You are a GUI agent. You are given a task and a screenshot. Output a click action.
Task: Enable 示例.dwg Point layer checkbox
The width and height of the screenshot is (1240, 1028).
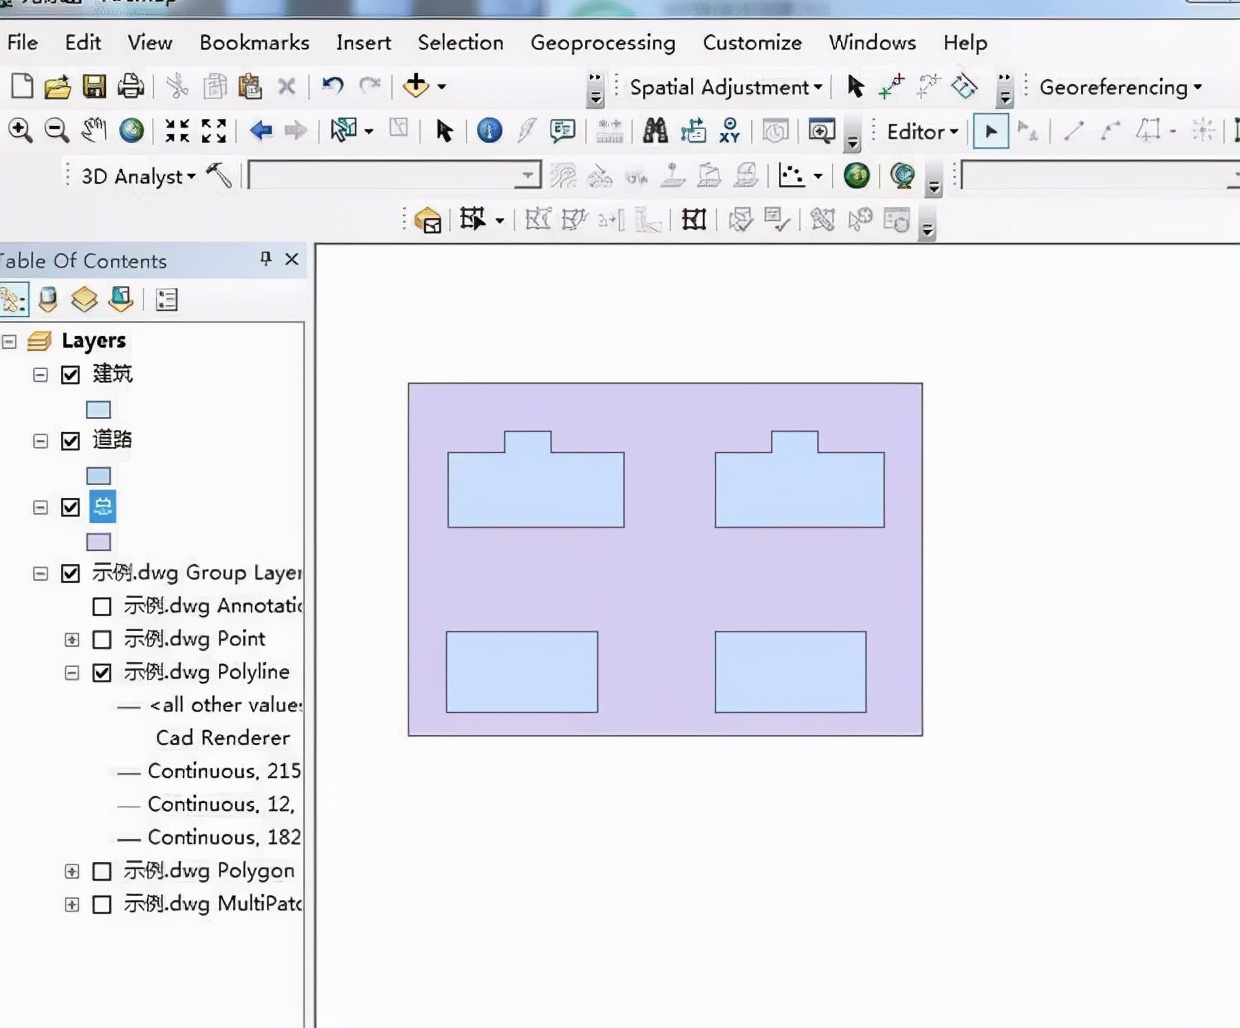tap(101, 639)
